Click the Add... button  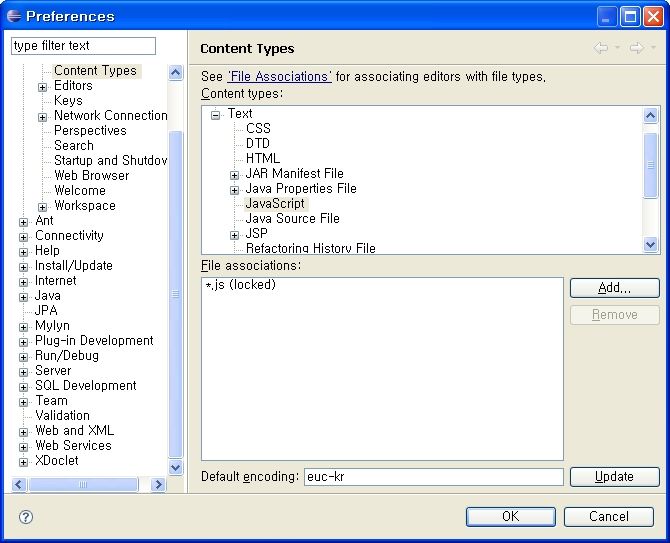tap(614, 288)
